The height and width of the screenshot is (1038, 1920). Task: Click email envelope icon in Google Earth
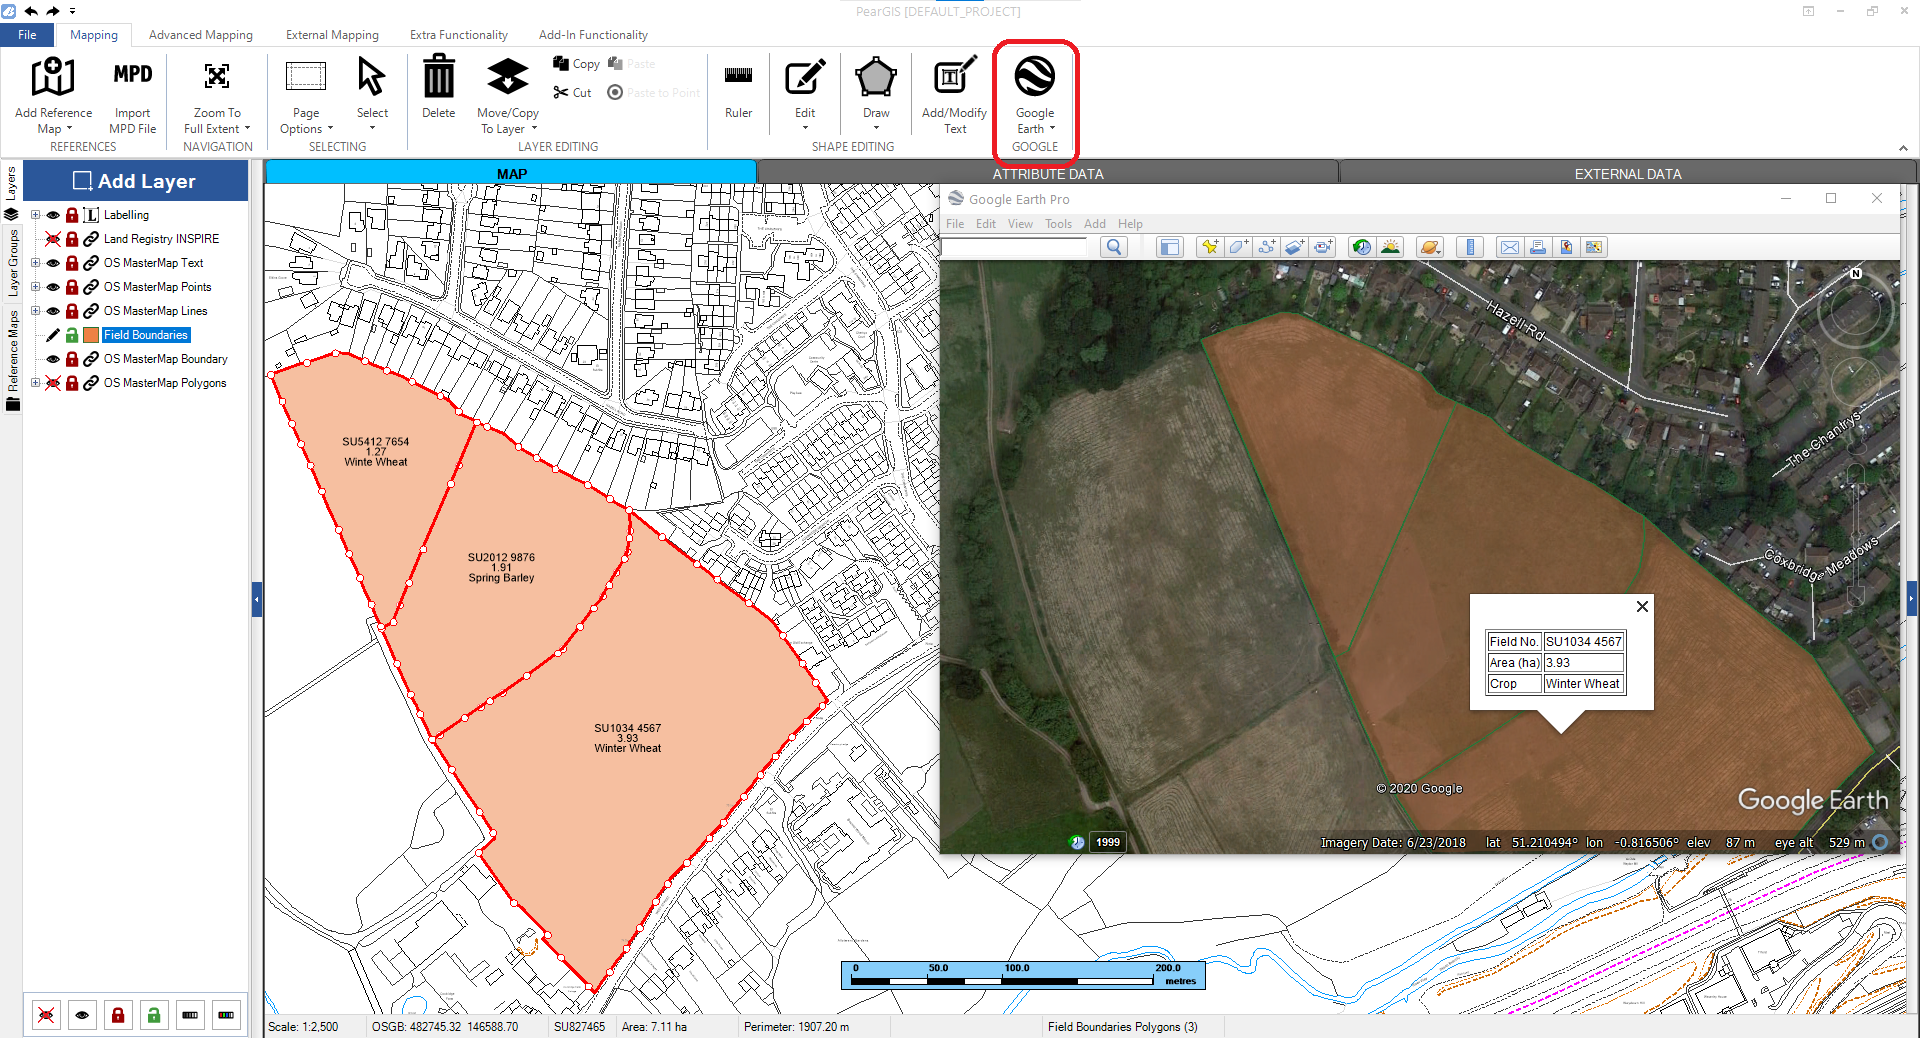click(x=1510, y=247)
